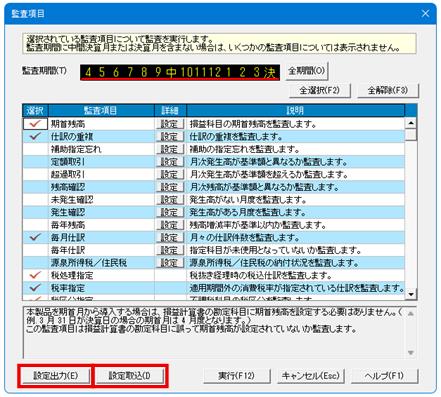The image size is (441, 397).
Task: Click description 月々の仕訳件数を監査します。
Action: tap(245, 238)
